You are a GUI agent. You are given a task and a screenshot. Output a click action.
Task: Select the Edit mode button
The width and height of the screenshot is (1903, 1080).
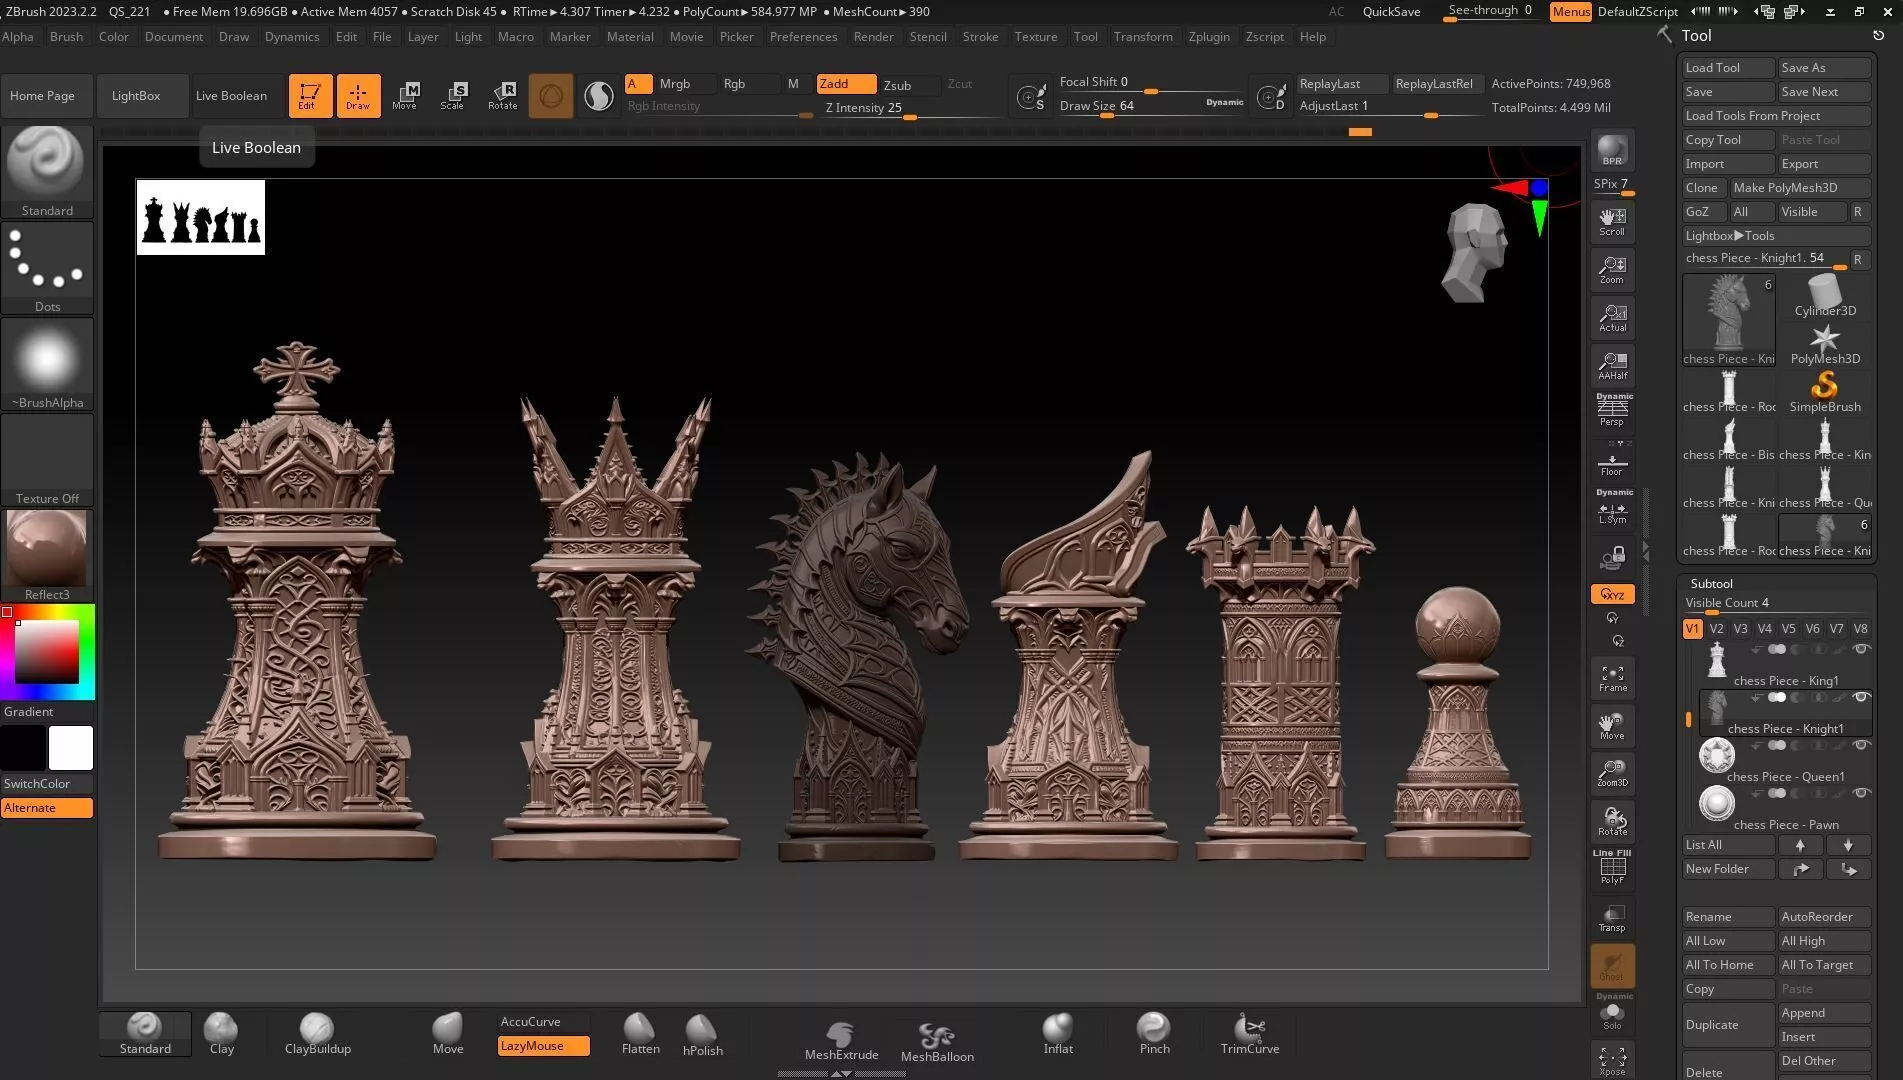click(x=310, y=96)
